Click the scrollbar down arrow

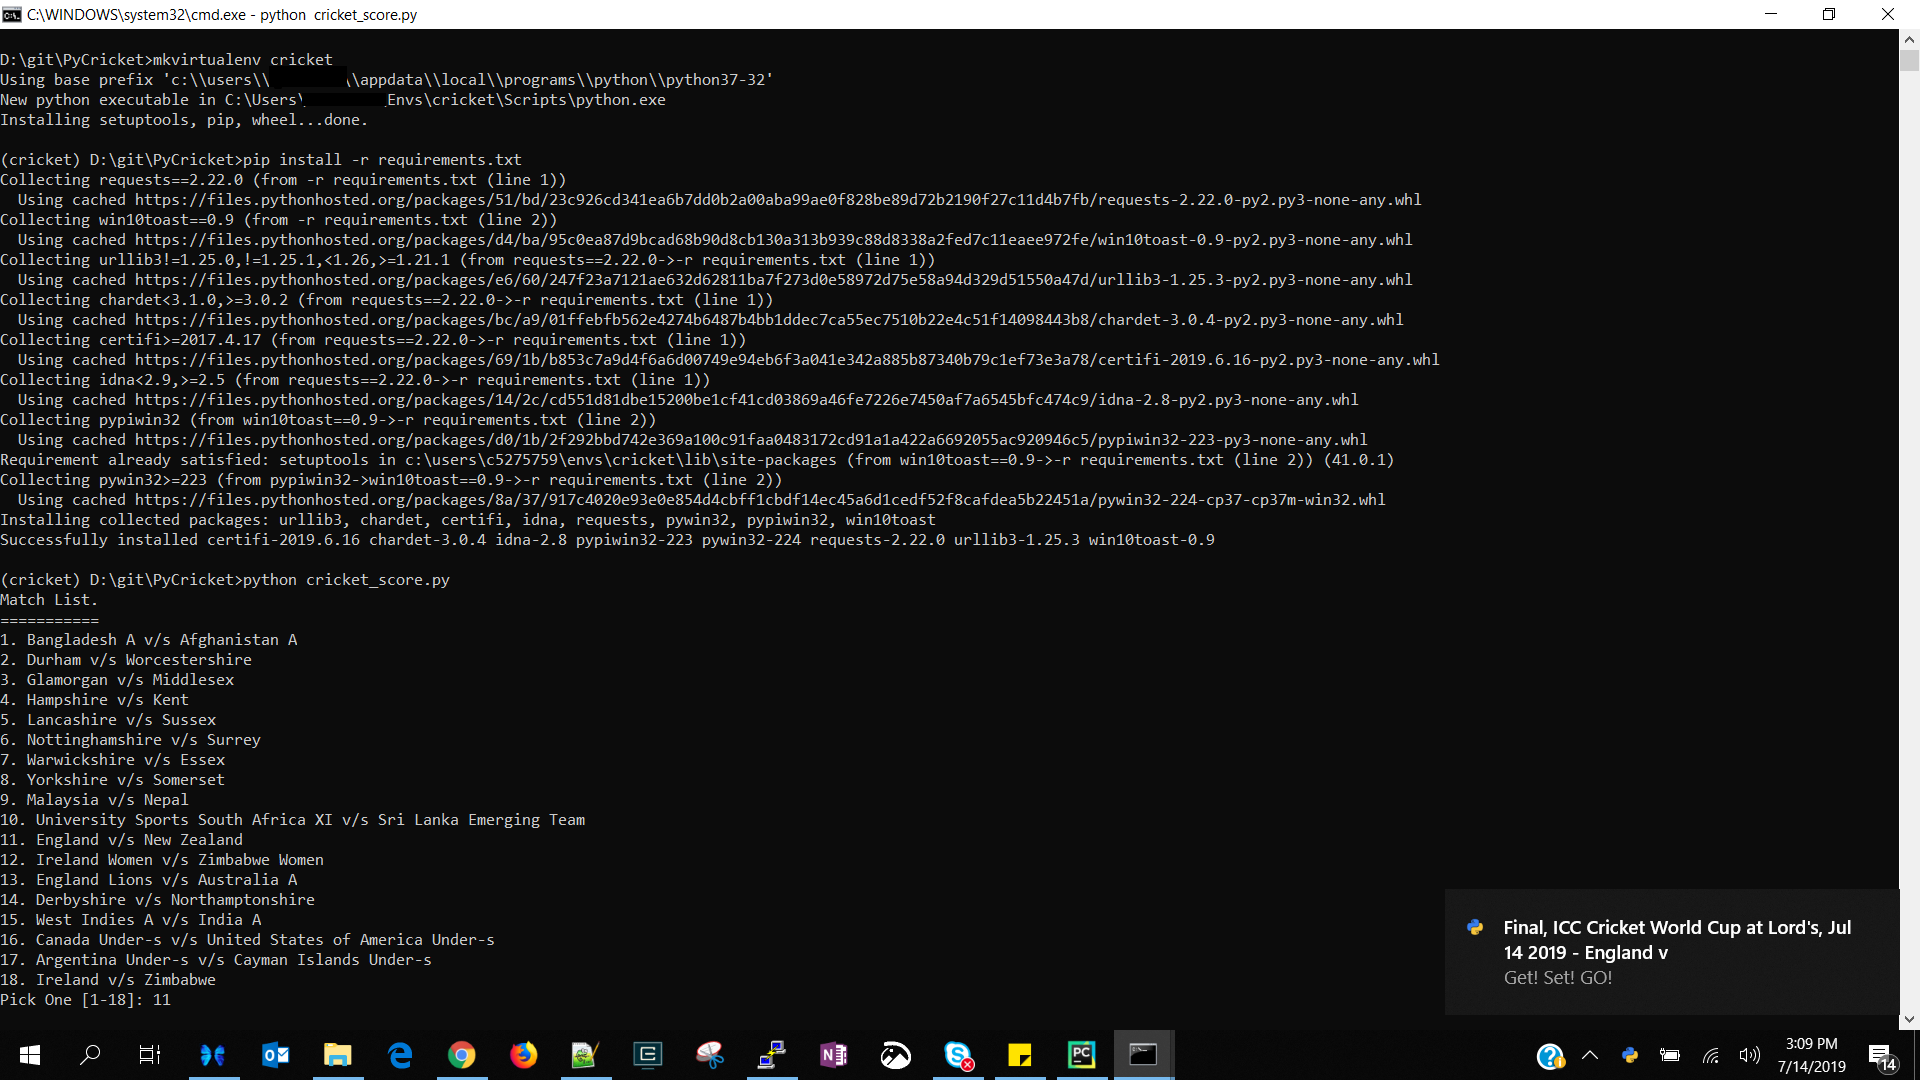coord(1909,1019)
